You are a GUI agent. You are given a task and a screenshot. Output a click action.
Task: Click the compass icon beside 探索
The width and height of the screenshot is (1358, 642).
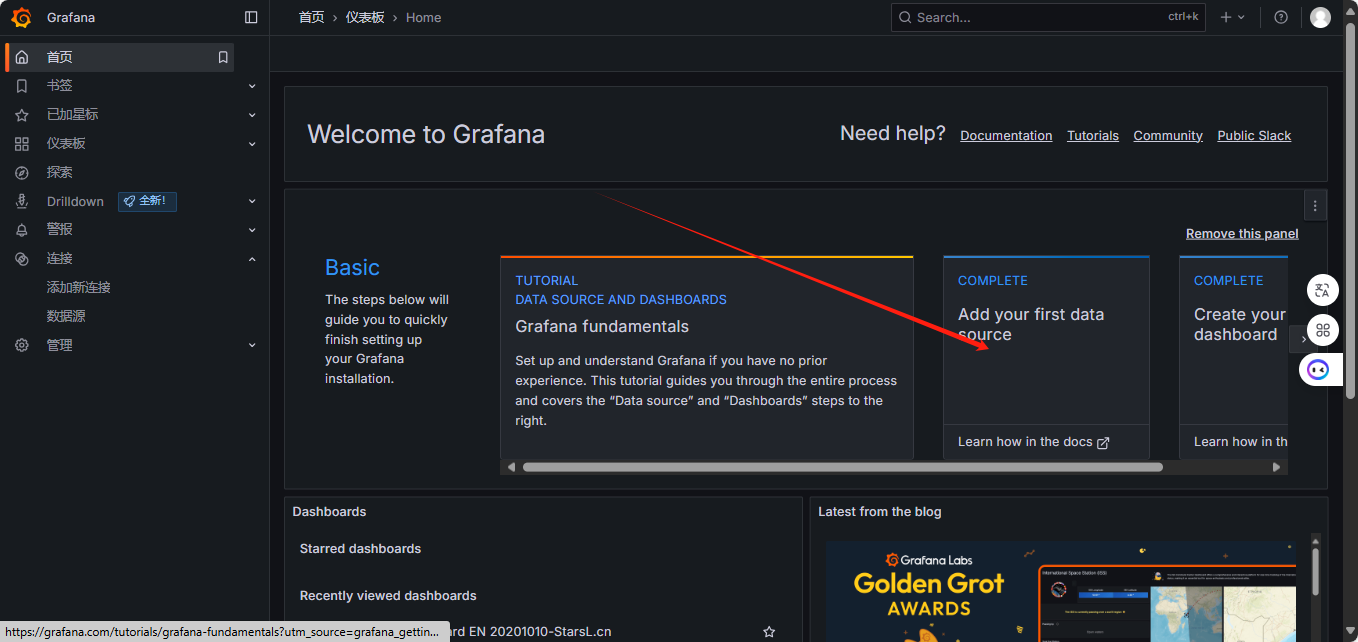(22, 172)
